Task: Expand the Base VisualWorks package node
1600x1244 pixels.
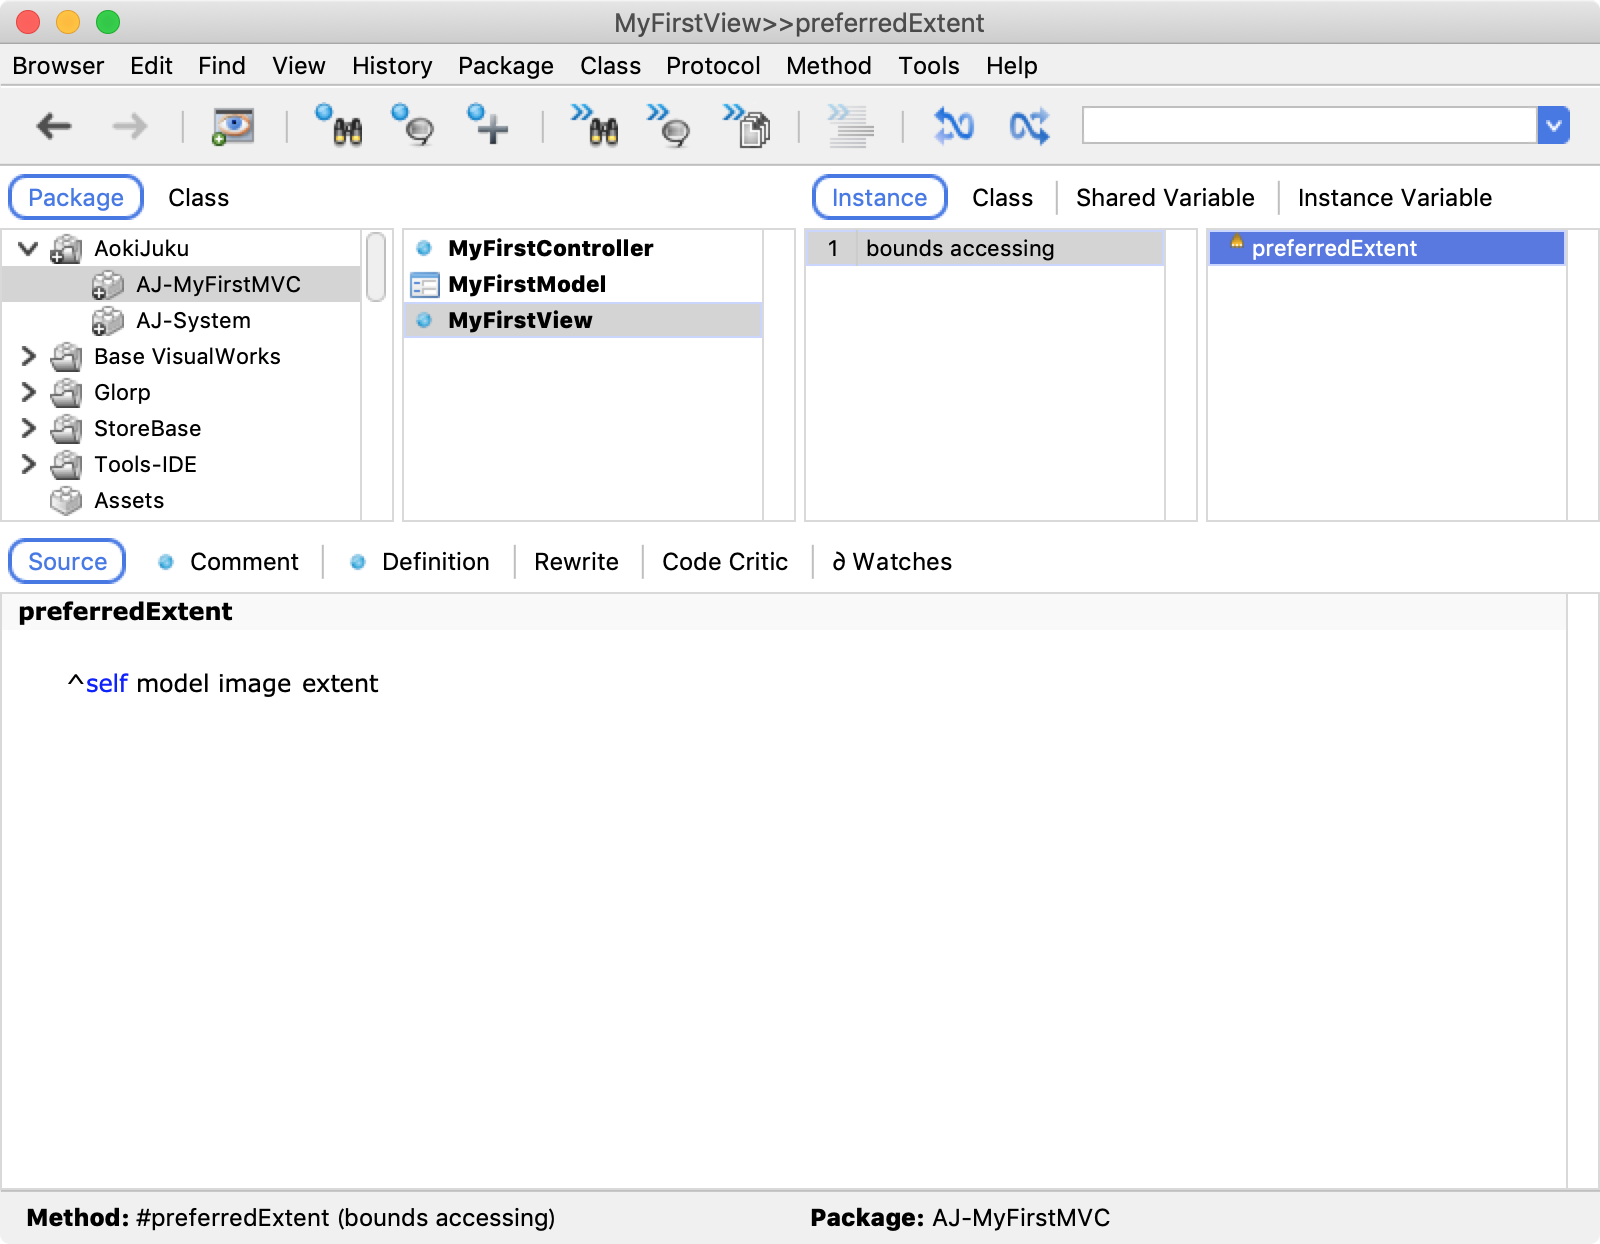Action: tap(28, 356)
